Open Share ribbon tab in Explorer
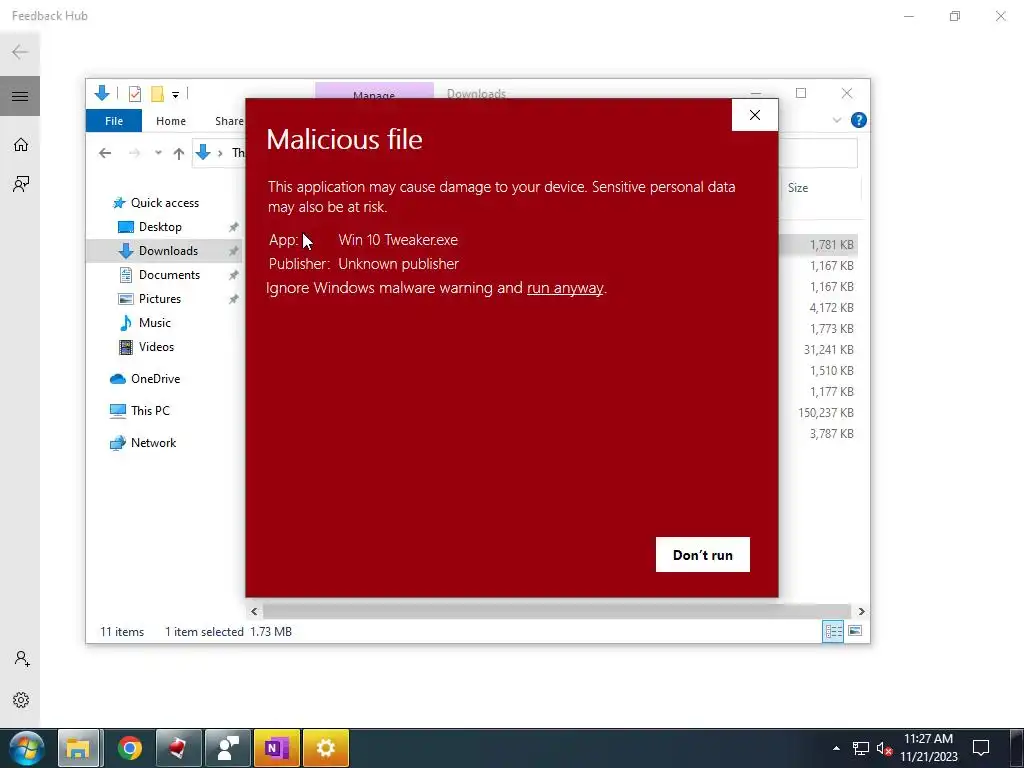Image resolution: width=1024 pixels, height=768 pixels. [x=229, y=121]
